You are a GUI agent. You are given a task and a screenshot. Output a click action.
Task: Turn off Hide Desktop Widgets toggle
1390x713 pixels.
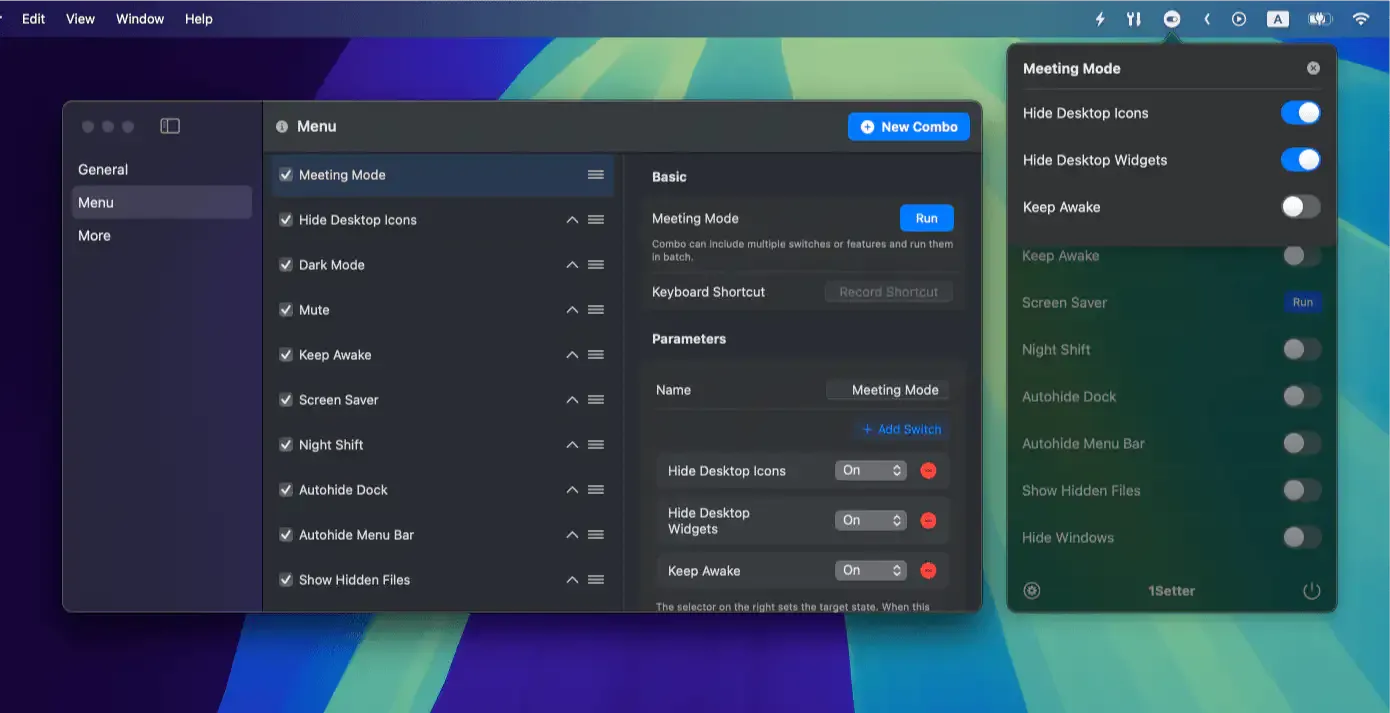click(x=1300, y=160)
